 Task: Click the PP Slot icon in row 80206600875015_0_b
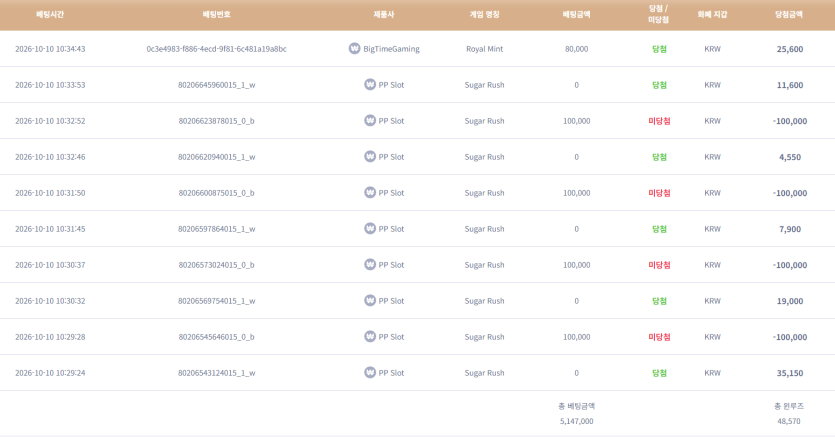click(370, 192)
